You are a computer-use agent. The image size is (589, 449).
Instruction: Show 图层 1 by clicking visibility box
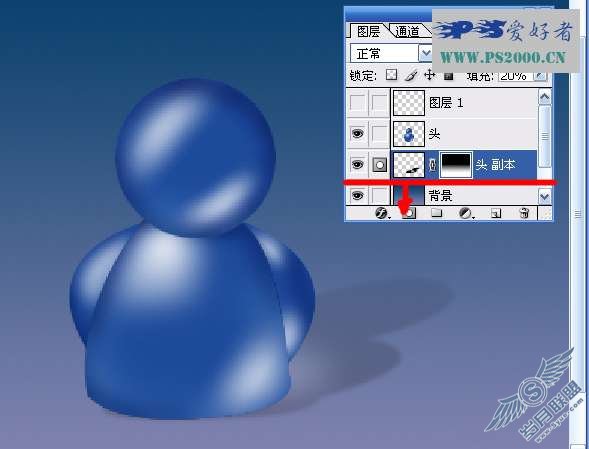(357, 102)
